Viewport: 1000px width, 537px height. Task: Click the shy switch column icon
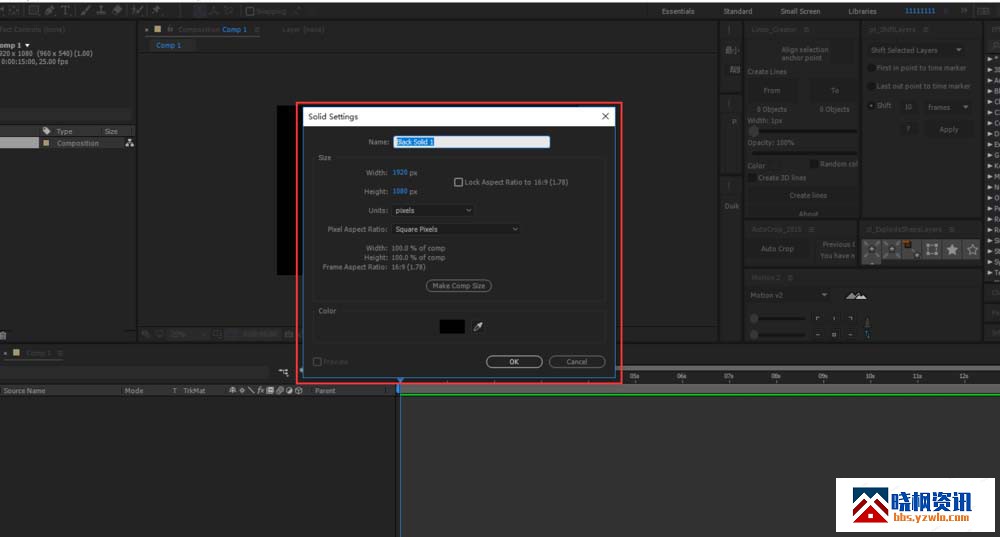[232, 390]
